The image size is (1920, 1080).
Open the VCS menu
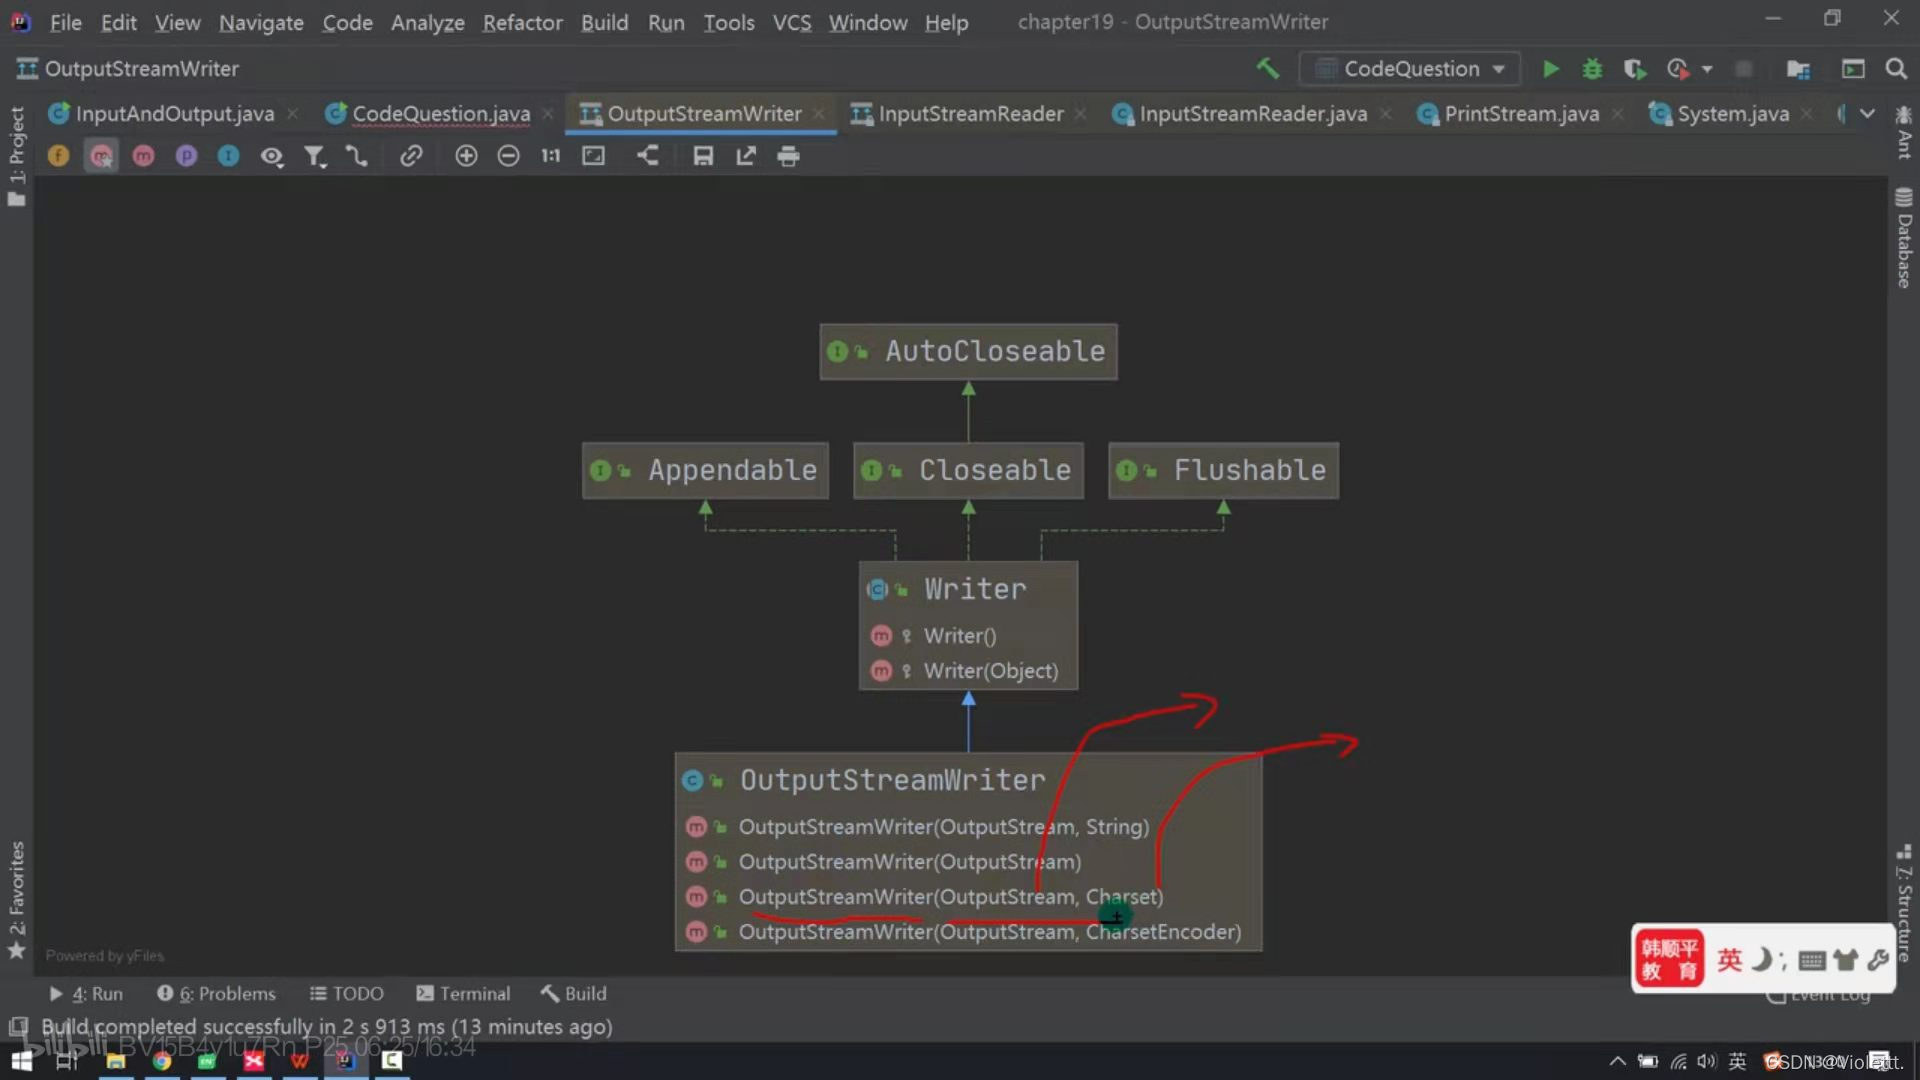click(792, 22)
